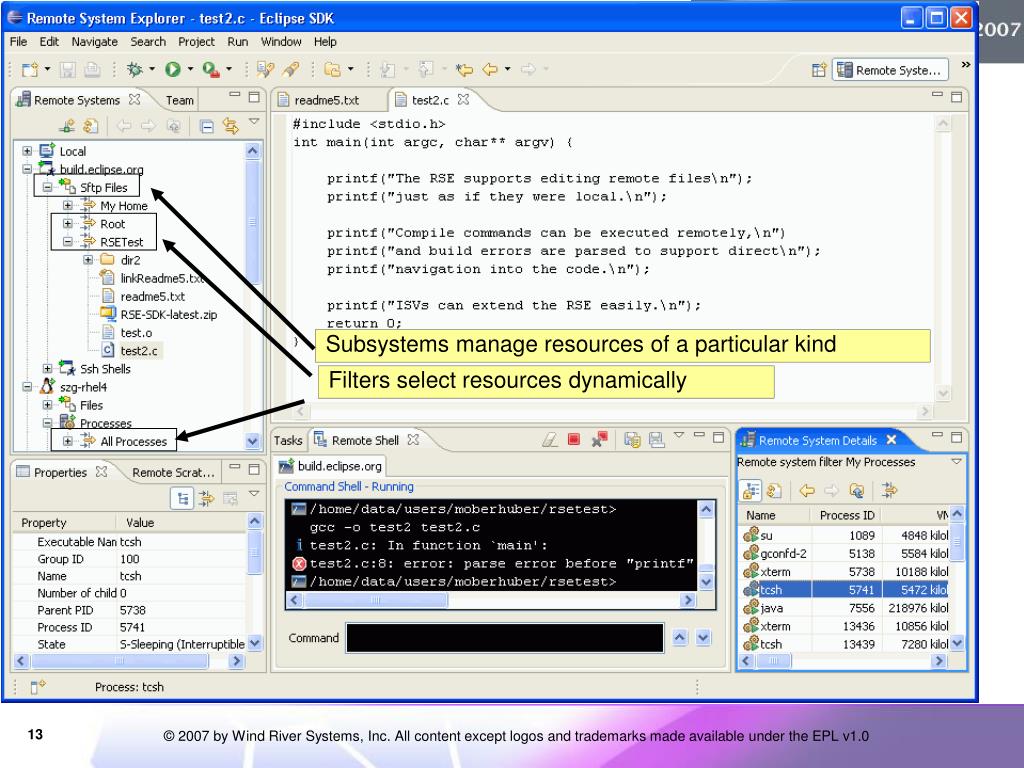Close the test2.c editor tab
The height and width of the screenshot is (768, 1024).
[x=463, y=99]
